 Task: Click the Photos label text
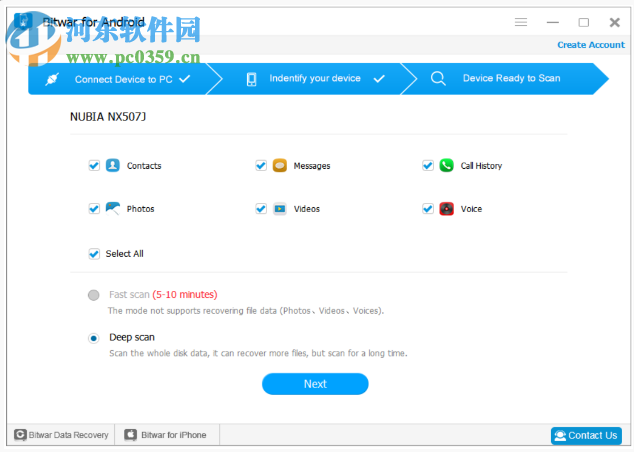140,209
